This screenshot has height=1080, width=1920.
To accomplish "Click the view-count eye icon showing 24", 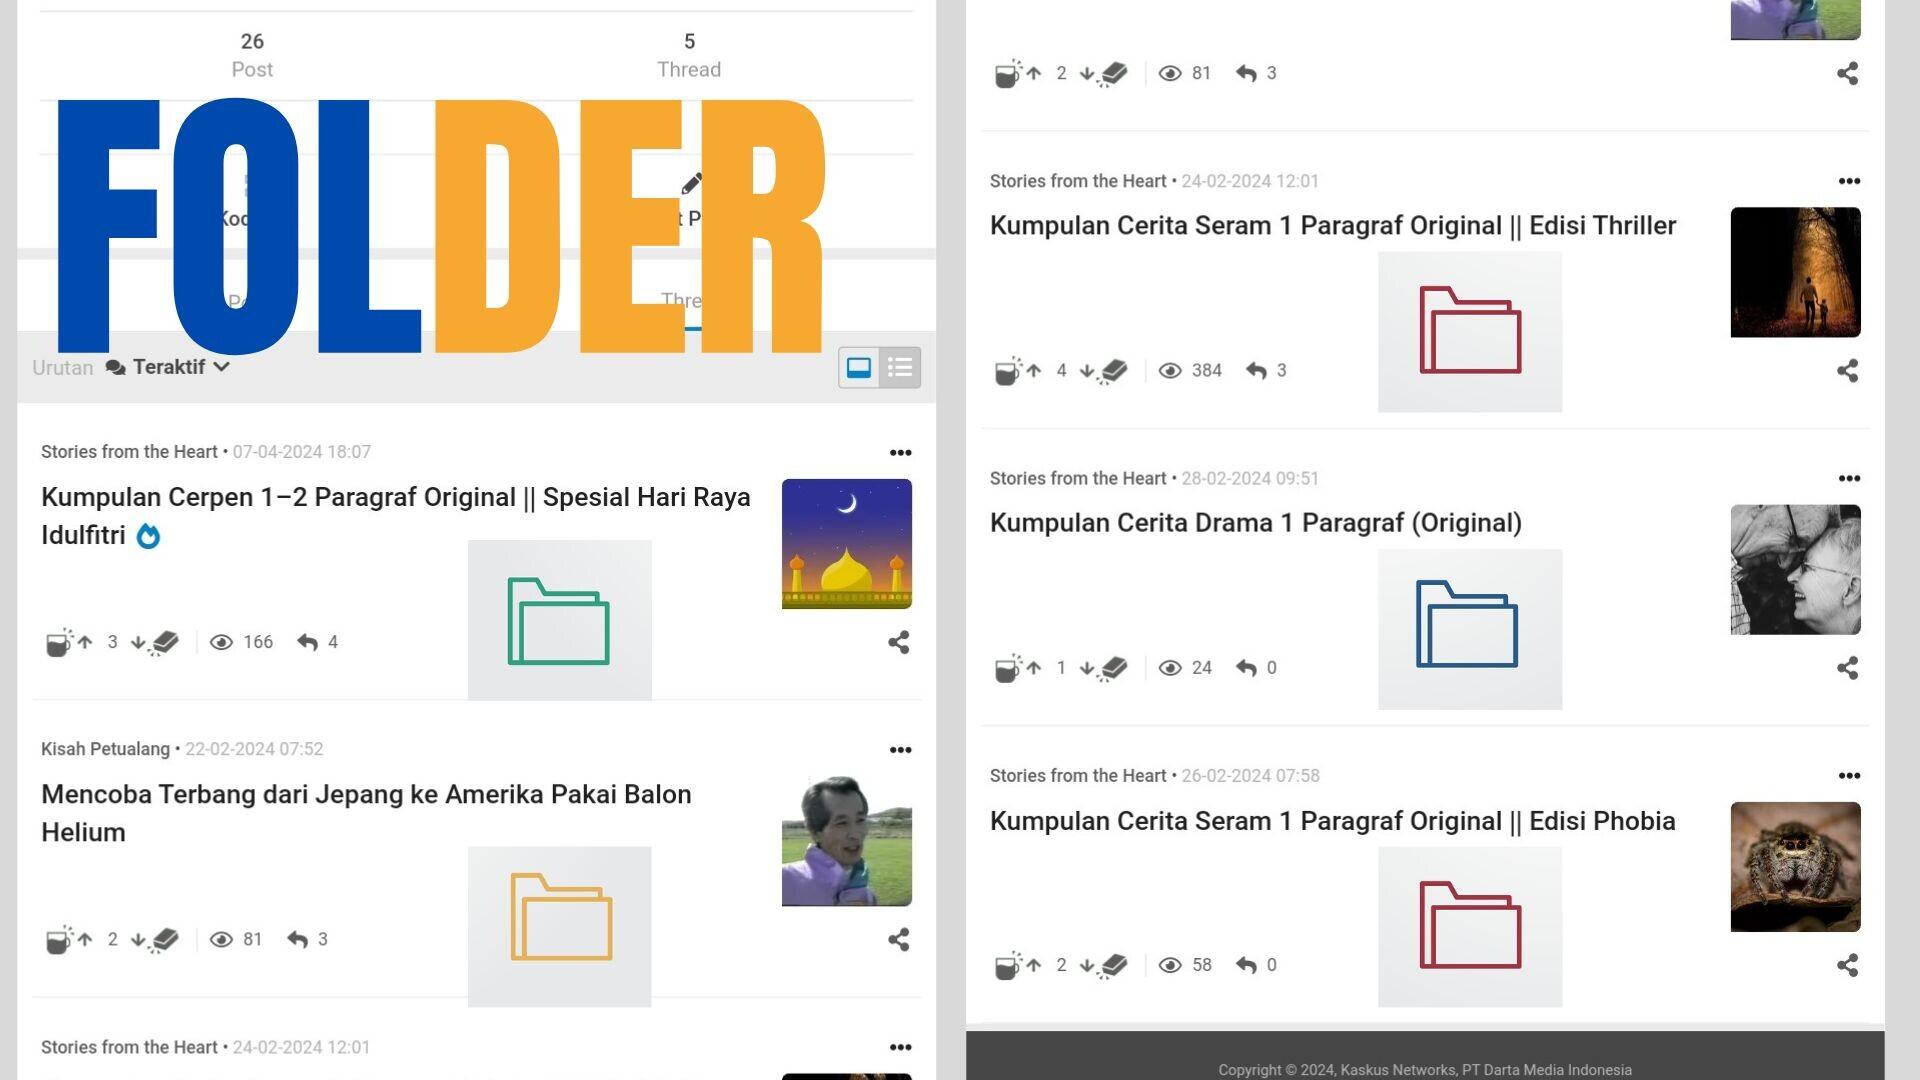I will pos(1170,668).
